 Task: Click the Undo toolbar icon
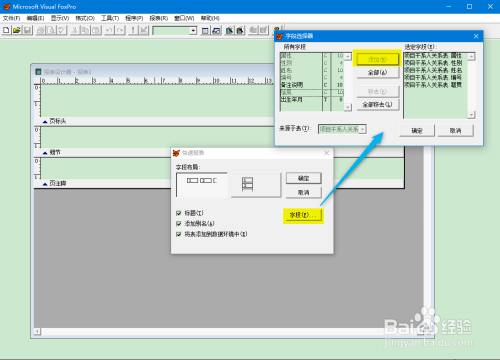tap(109, 30)
